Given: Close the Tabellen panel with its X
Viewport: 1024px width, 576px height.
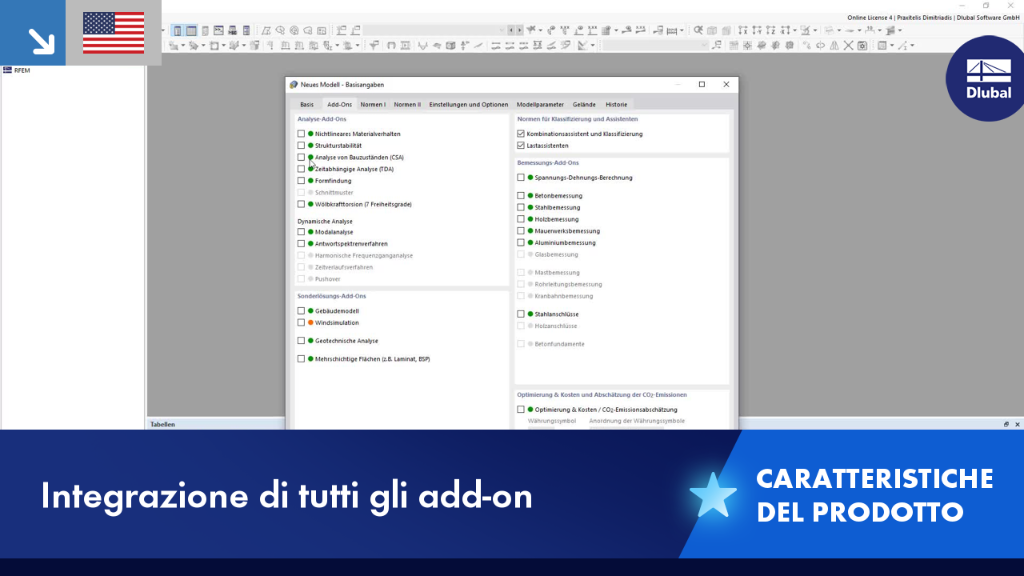Looking at the screenshot, I should 1017,424.
